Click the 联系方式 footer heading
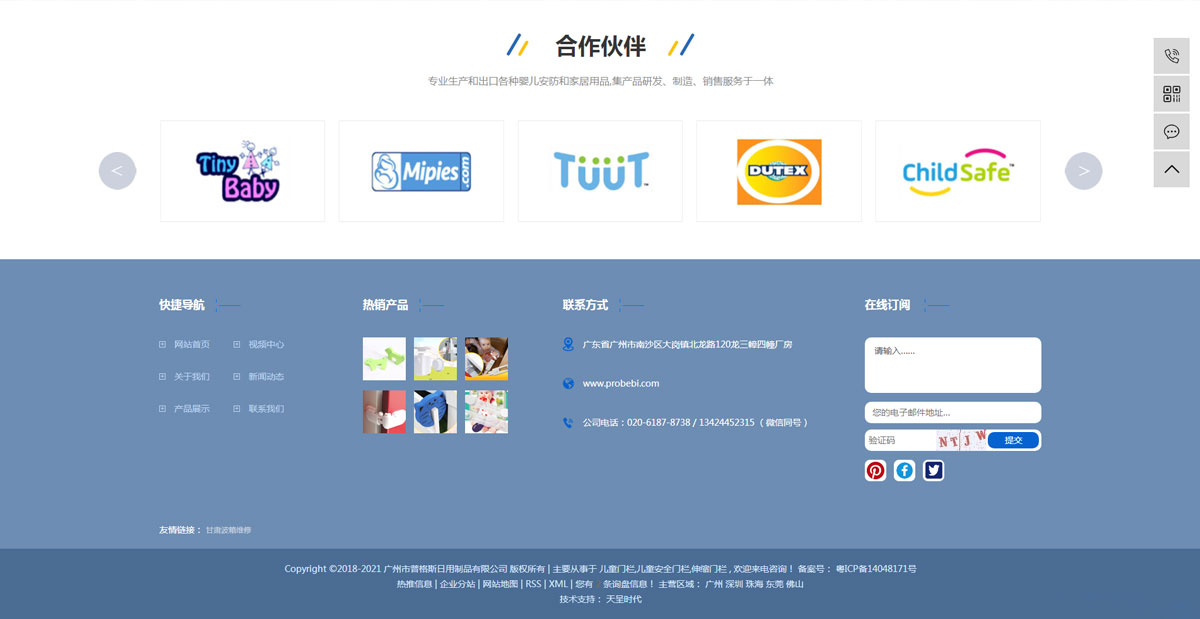Viewport: 1200px width, 619px height. click(586, 305)
